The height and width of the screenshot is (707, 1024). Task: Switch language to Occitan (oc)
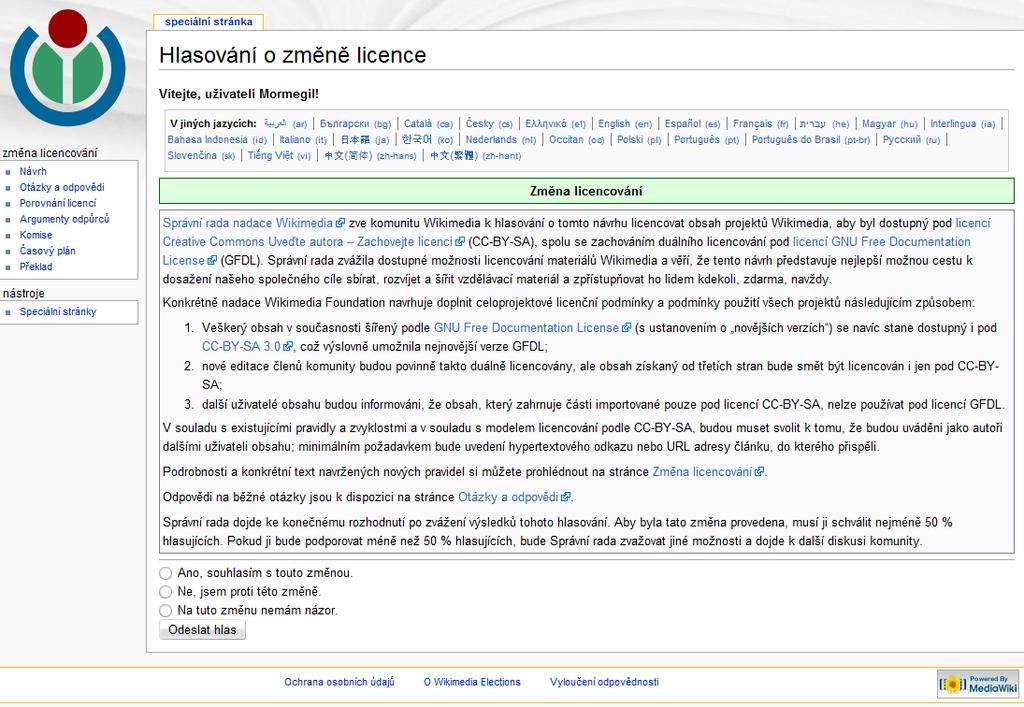(x=577, y=140)
